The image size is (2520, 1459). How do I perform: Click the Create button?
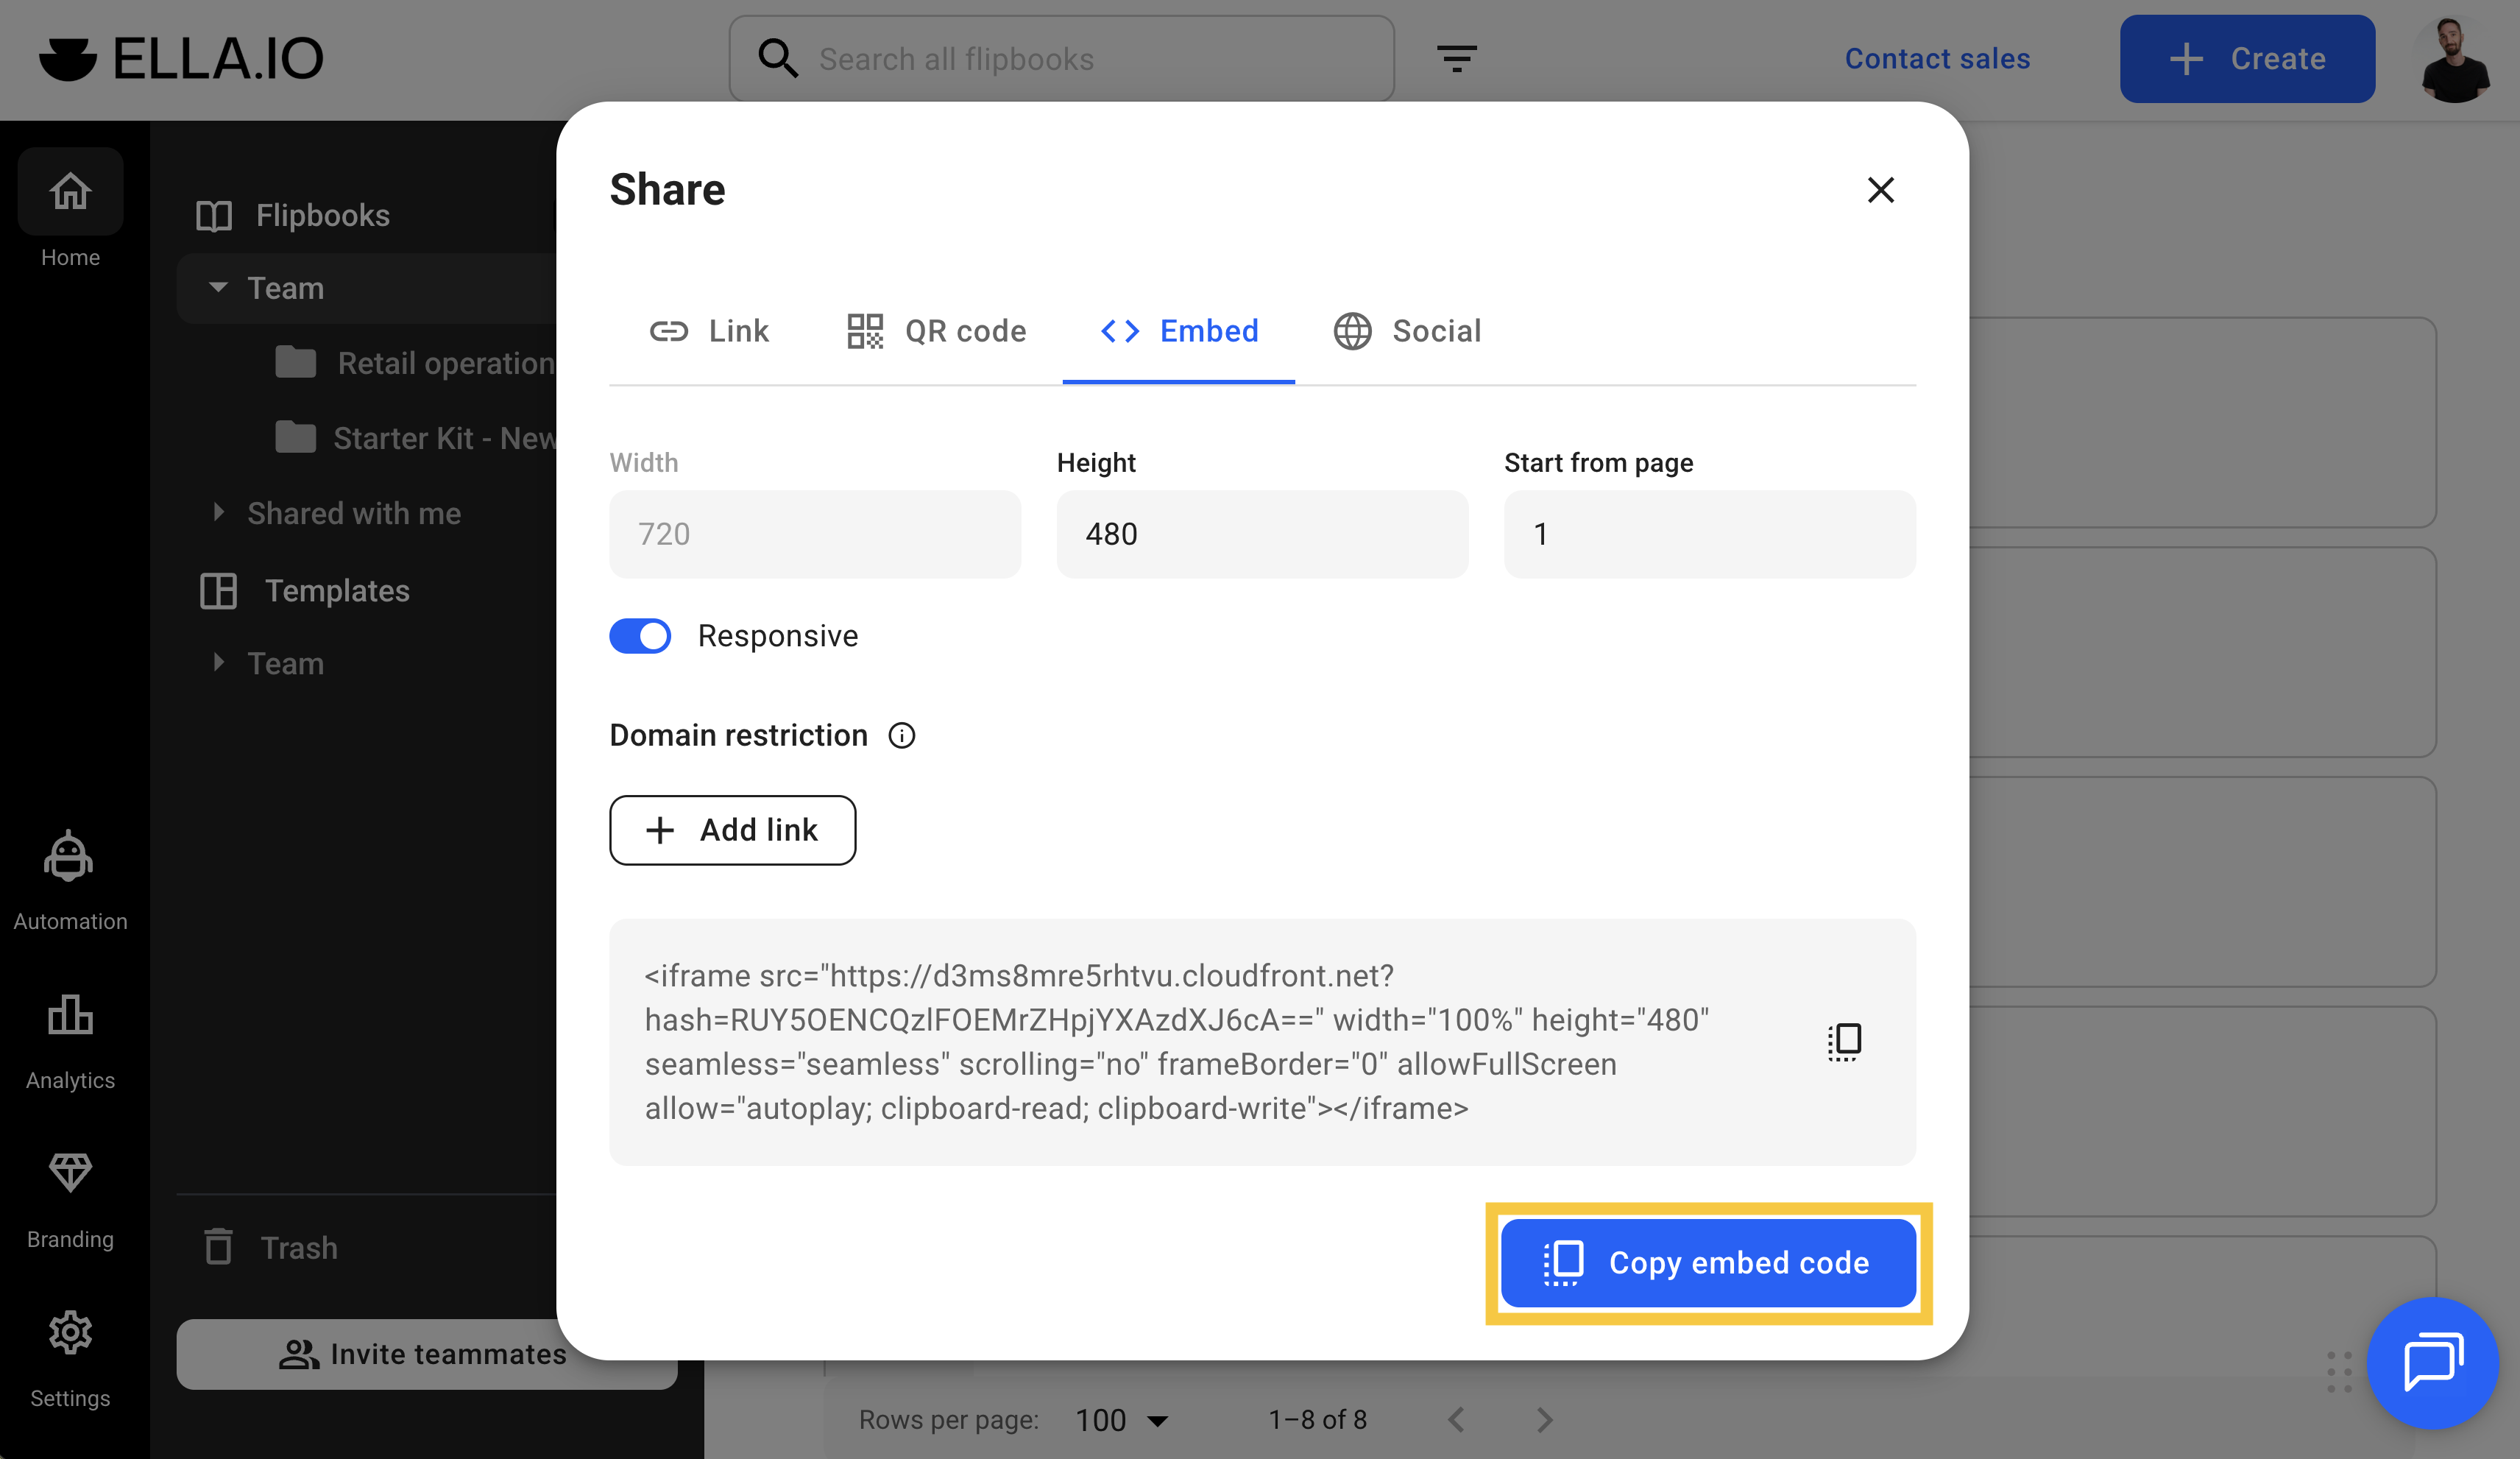tap(2247, 58)
